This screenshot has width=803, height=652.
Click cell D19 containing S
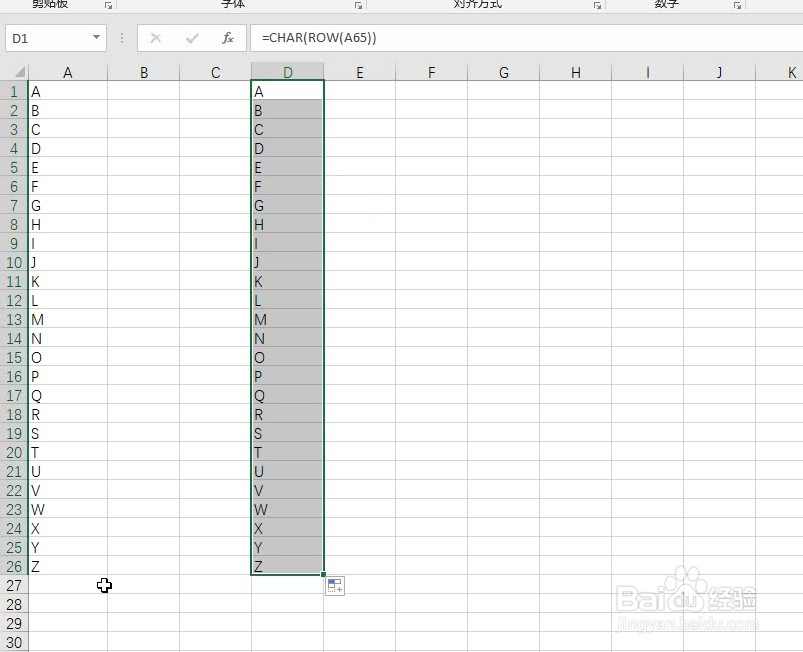[287, 433]
